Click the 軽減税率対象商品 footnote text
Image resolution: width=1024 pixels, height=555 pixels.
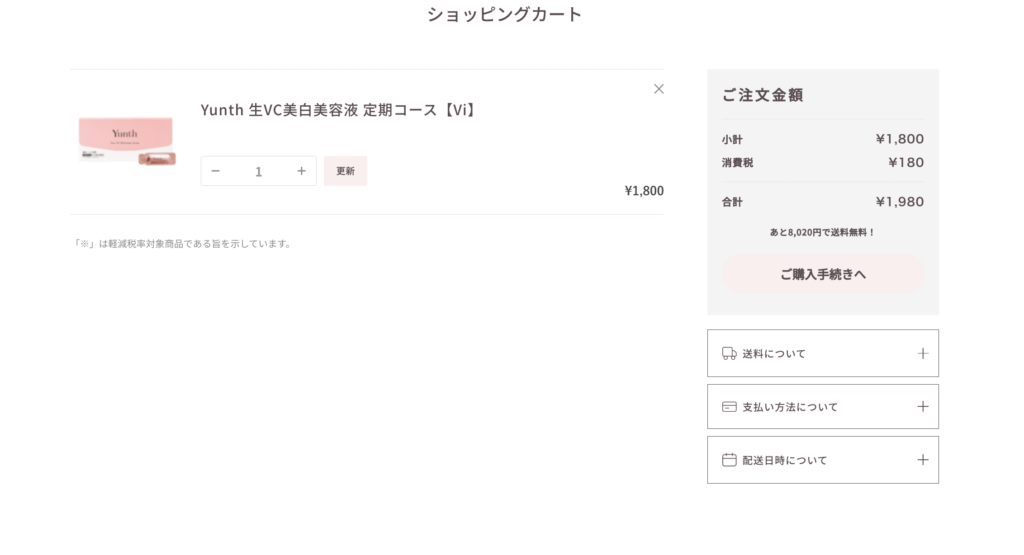pos(182,244)
